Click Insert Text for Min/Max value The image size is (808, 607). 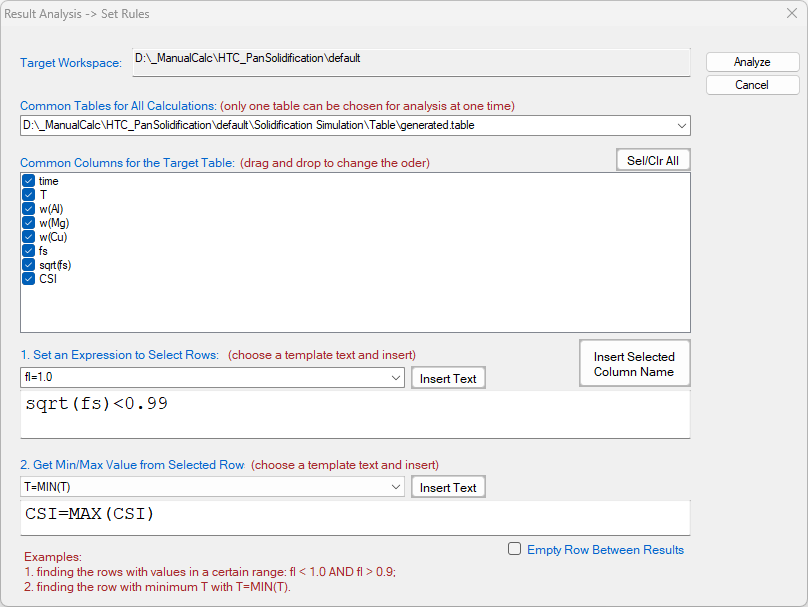[448, 487]
